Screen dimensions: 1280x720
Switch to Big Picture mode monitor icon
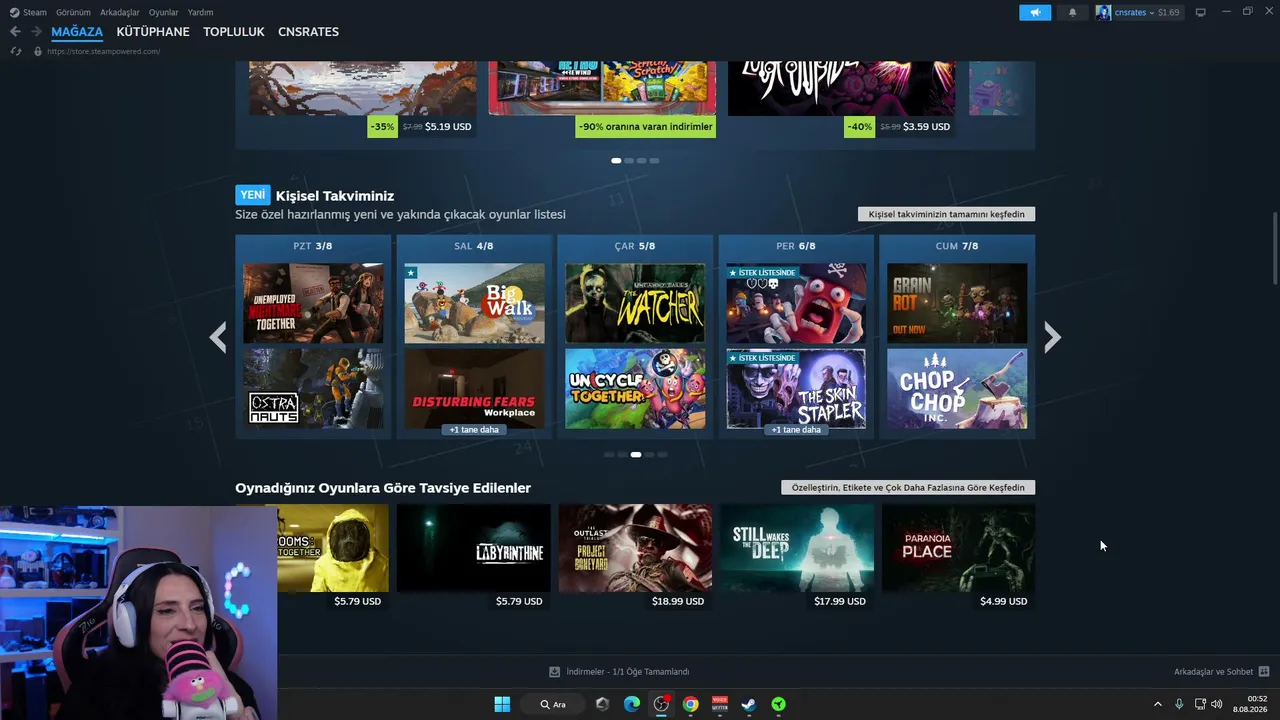pos(1201,12)
